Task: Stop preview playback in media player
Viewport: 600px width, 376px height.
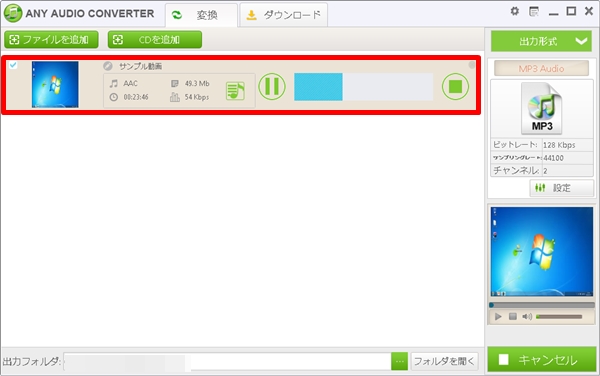Action: click(513, 316)
